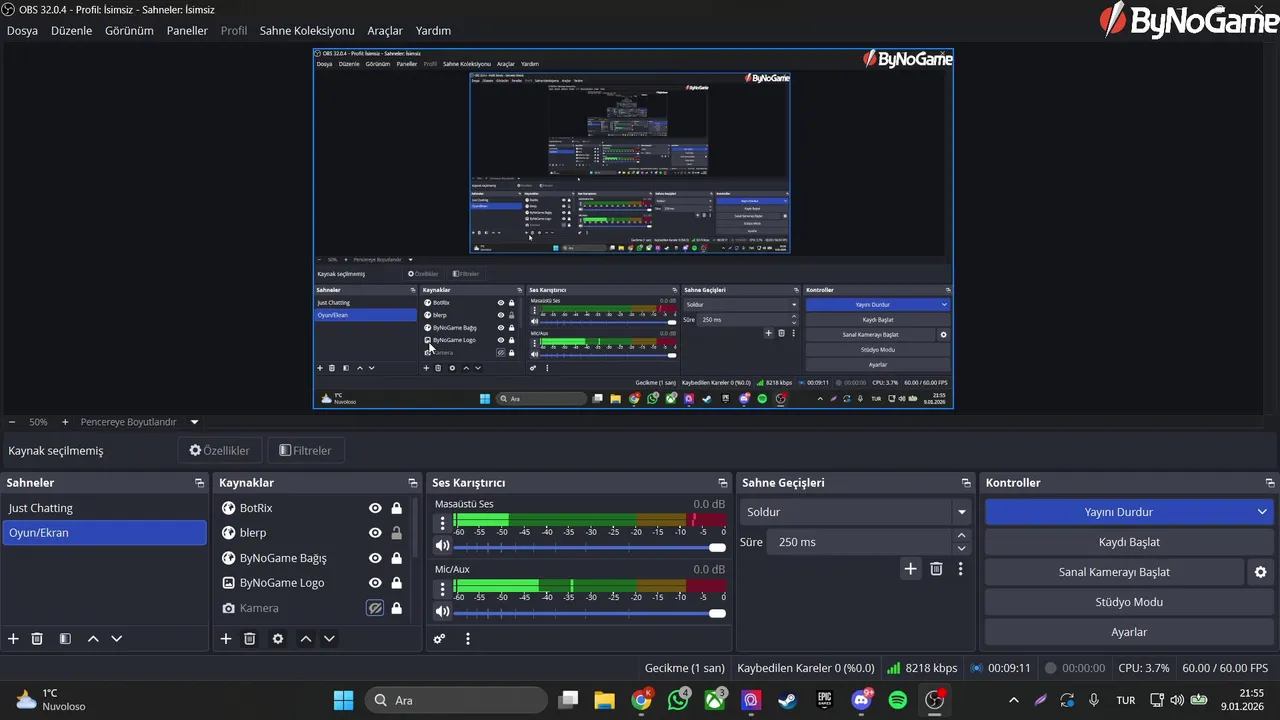Lock the blerp source
The height and width of the screenshot is (720, 1280).
click(396, 533)
